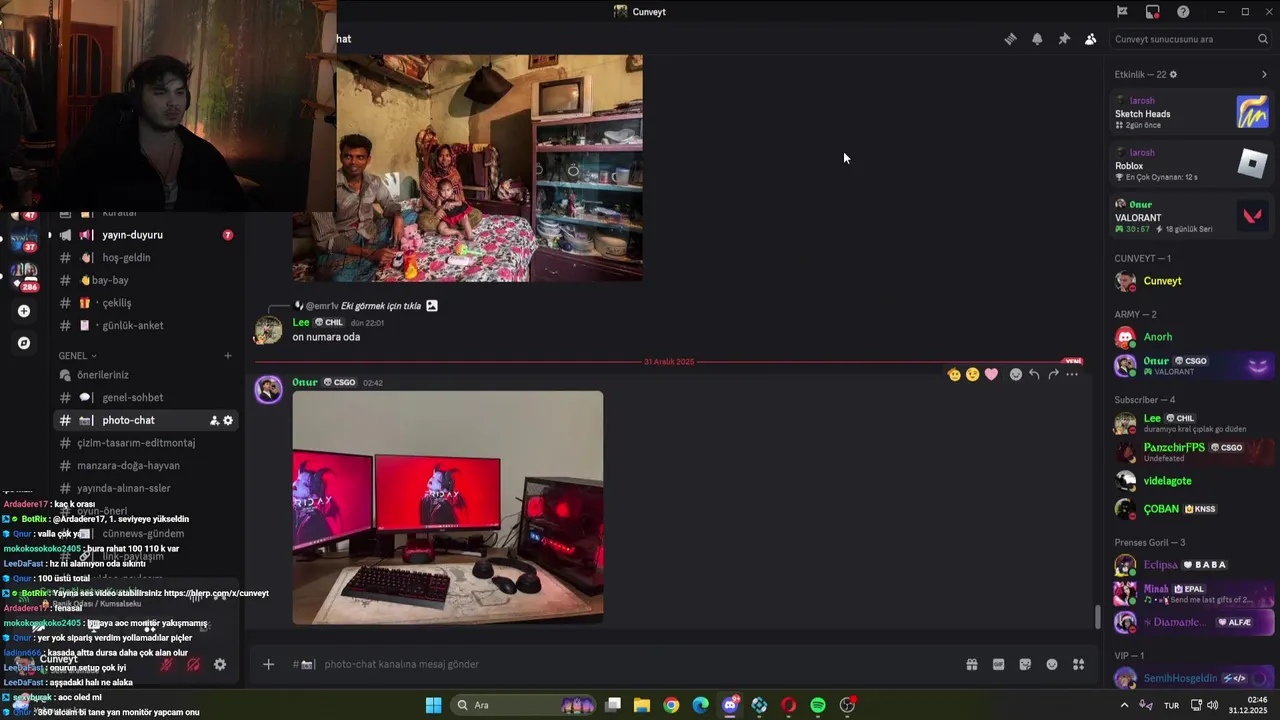Image resolution: width=1280 pixels, height=720 pixels.
Task: Open the gift icon in message bar
Action: (971, 664)
